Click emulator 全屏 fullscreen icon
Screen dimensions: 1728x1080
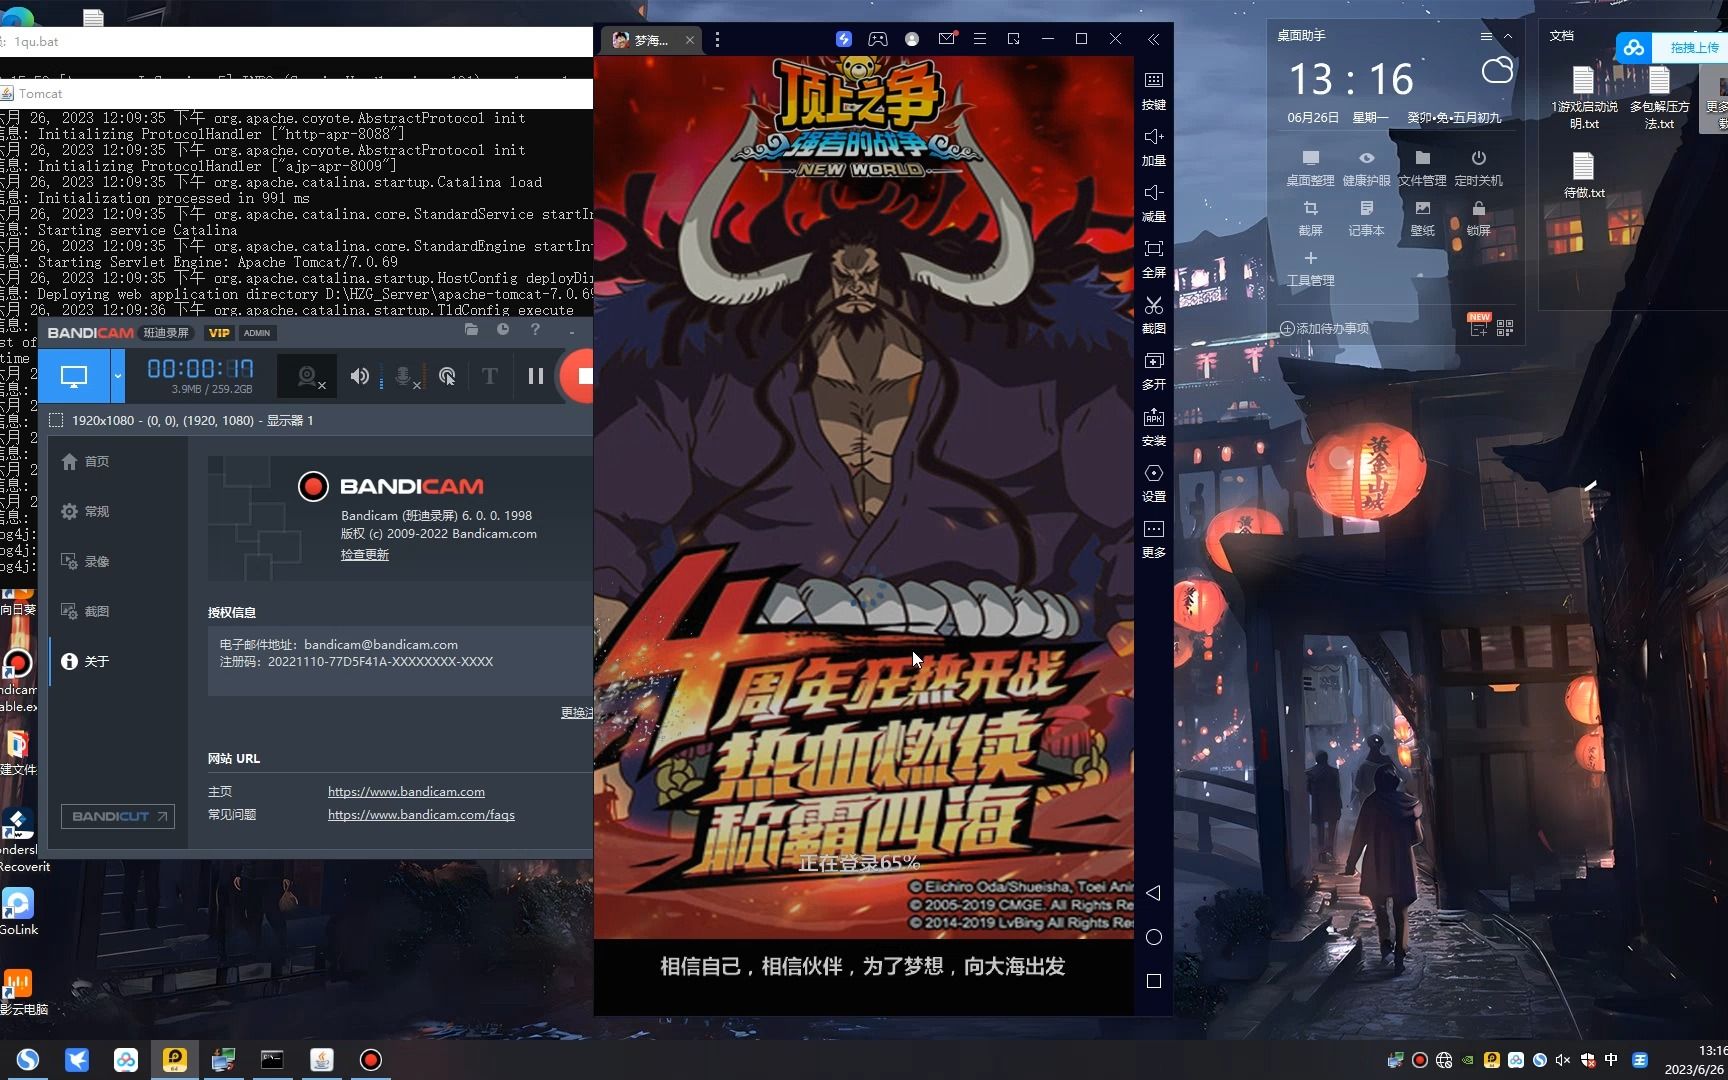[x=1153, y=258]
